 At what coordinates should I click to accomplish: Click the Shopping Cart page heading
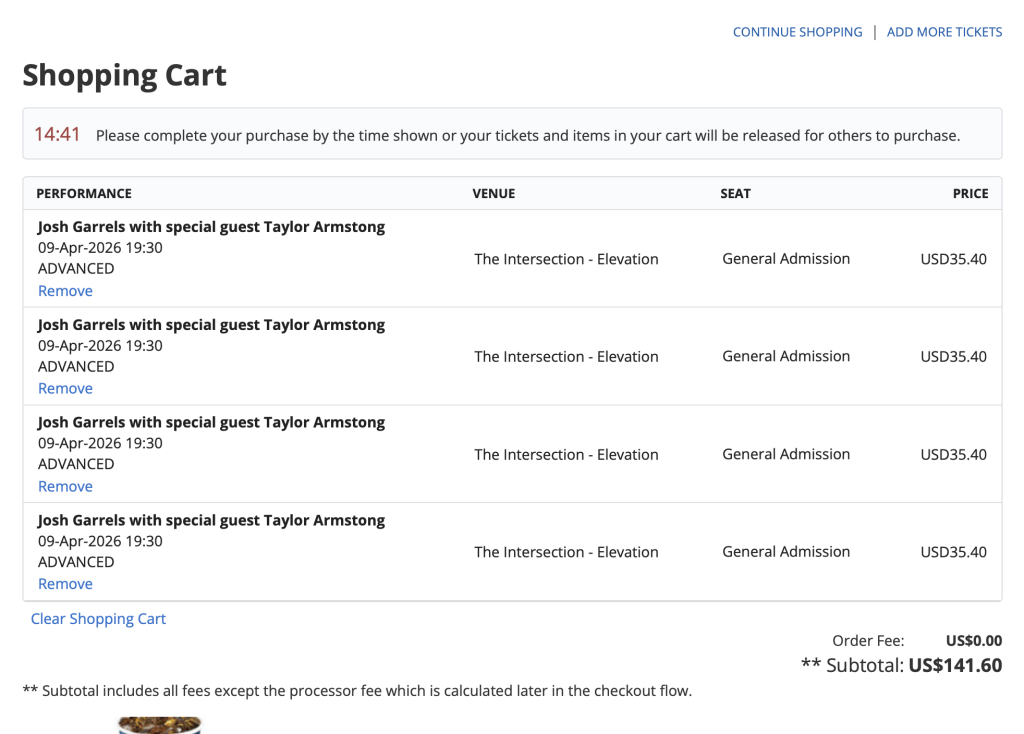[x=124, y=76]
